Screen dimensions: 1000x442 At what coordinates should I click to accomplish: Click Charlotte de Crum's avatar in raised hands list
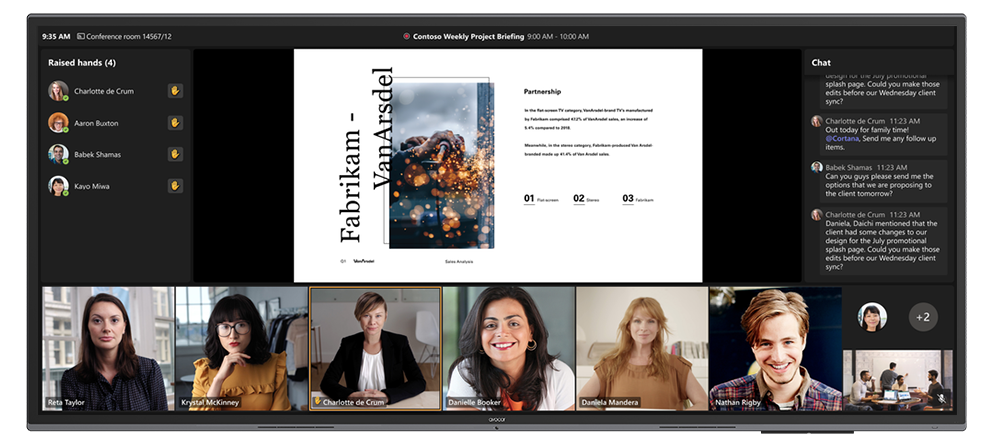click(58, 91)
